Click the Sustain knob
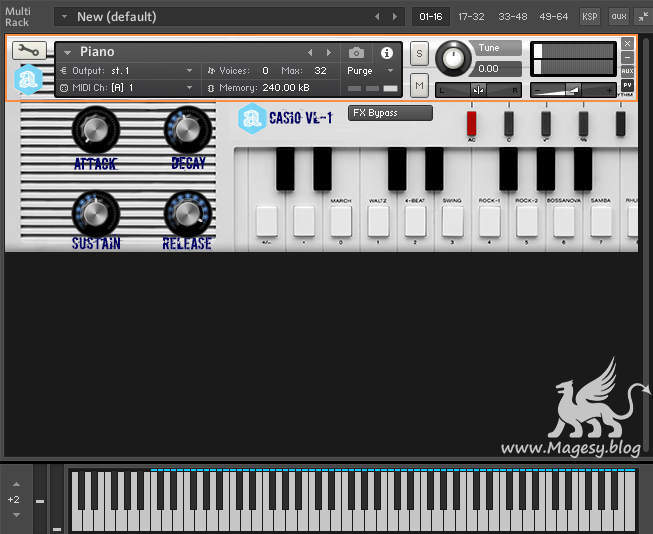Screen dimensions: 653x534 (96, 213)
